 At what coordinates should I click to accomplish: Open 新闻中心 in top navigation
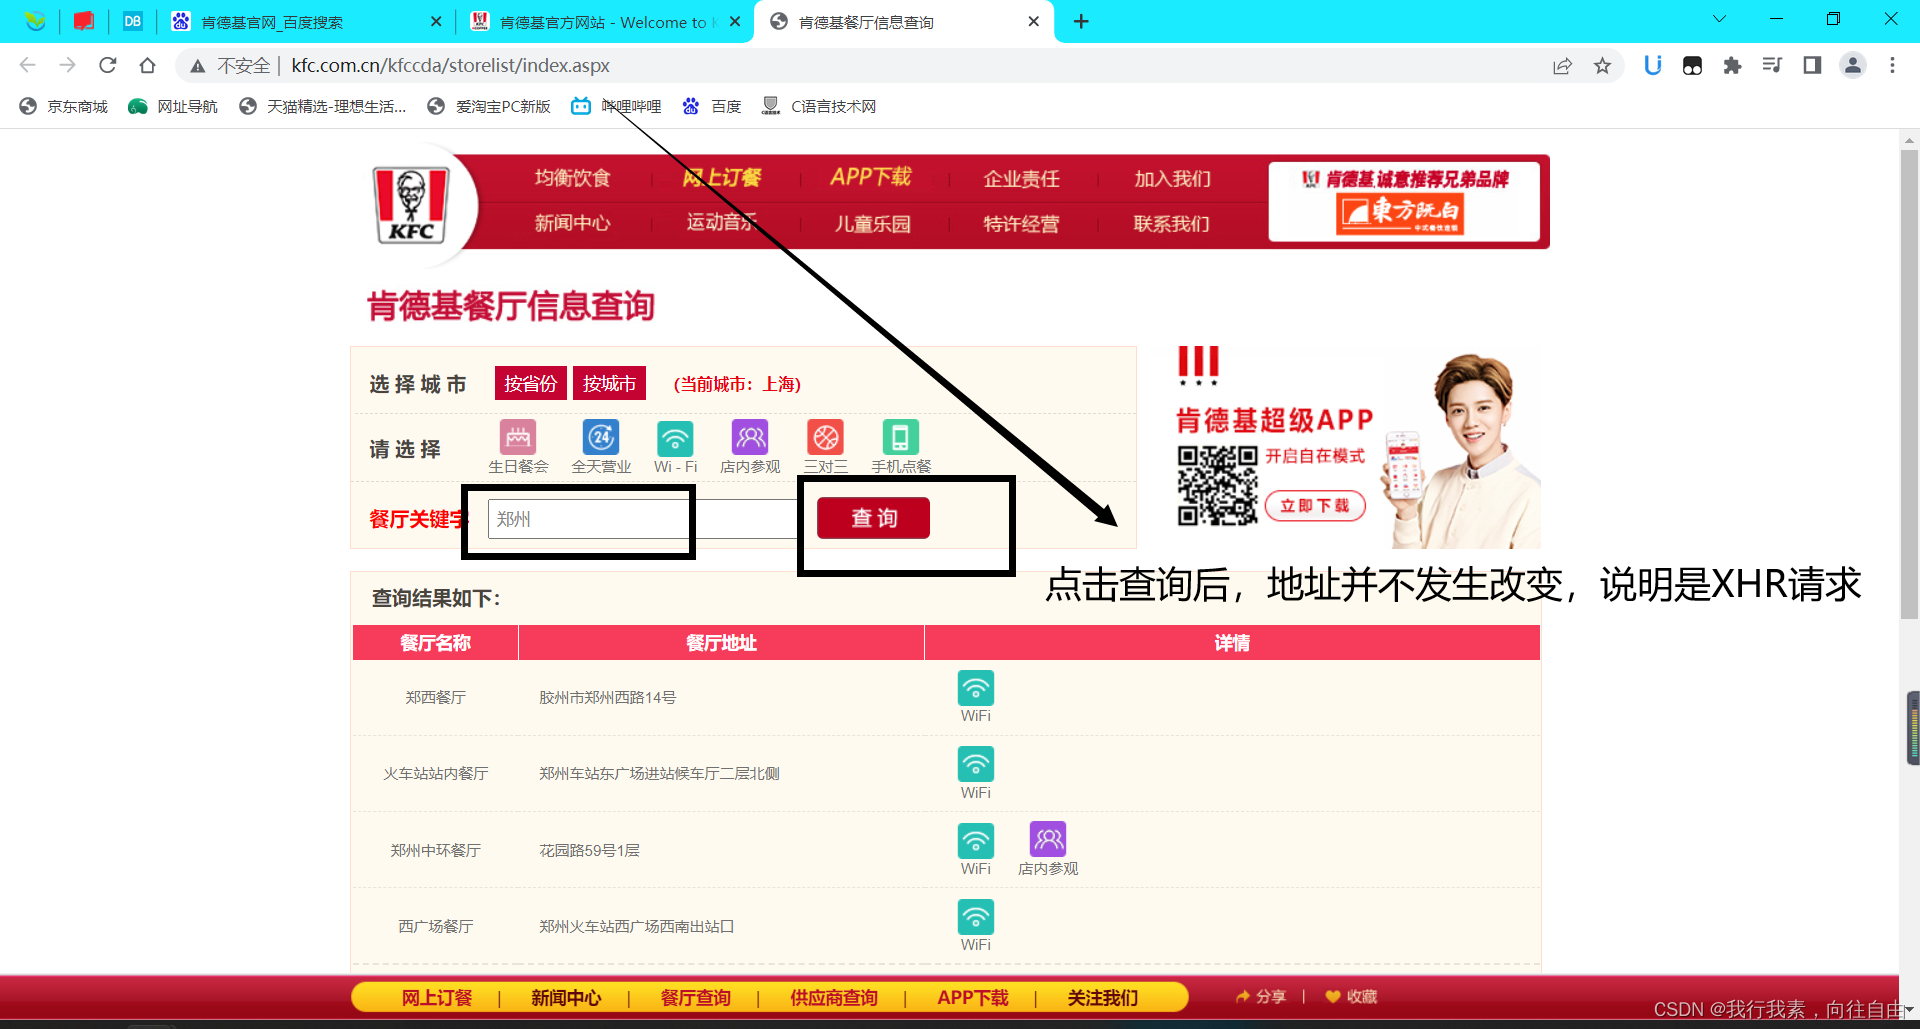coord(572,223)
